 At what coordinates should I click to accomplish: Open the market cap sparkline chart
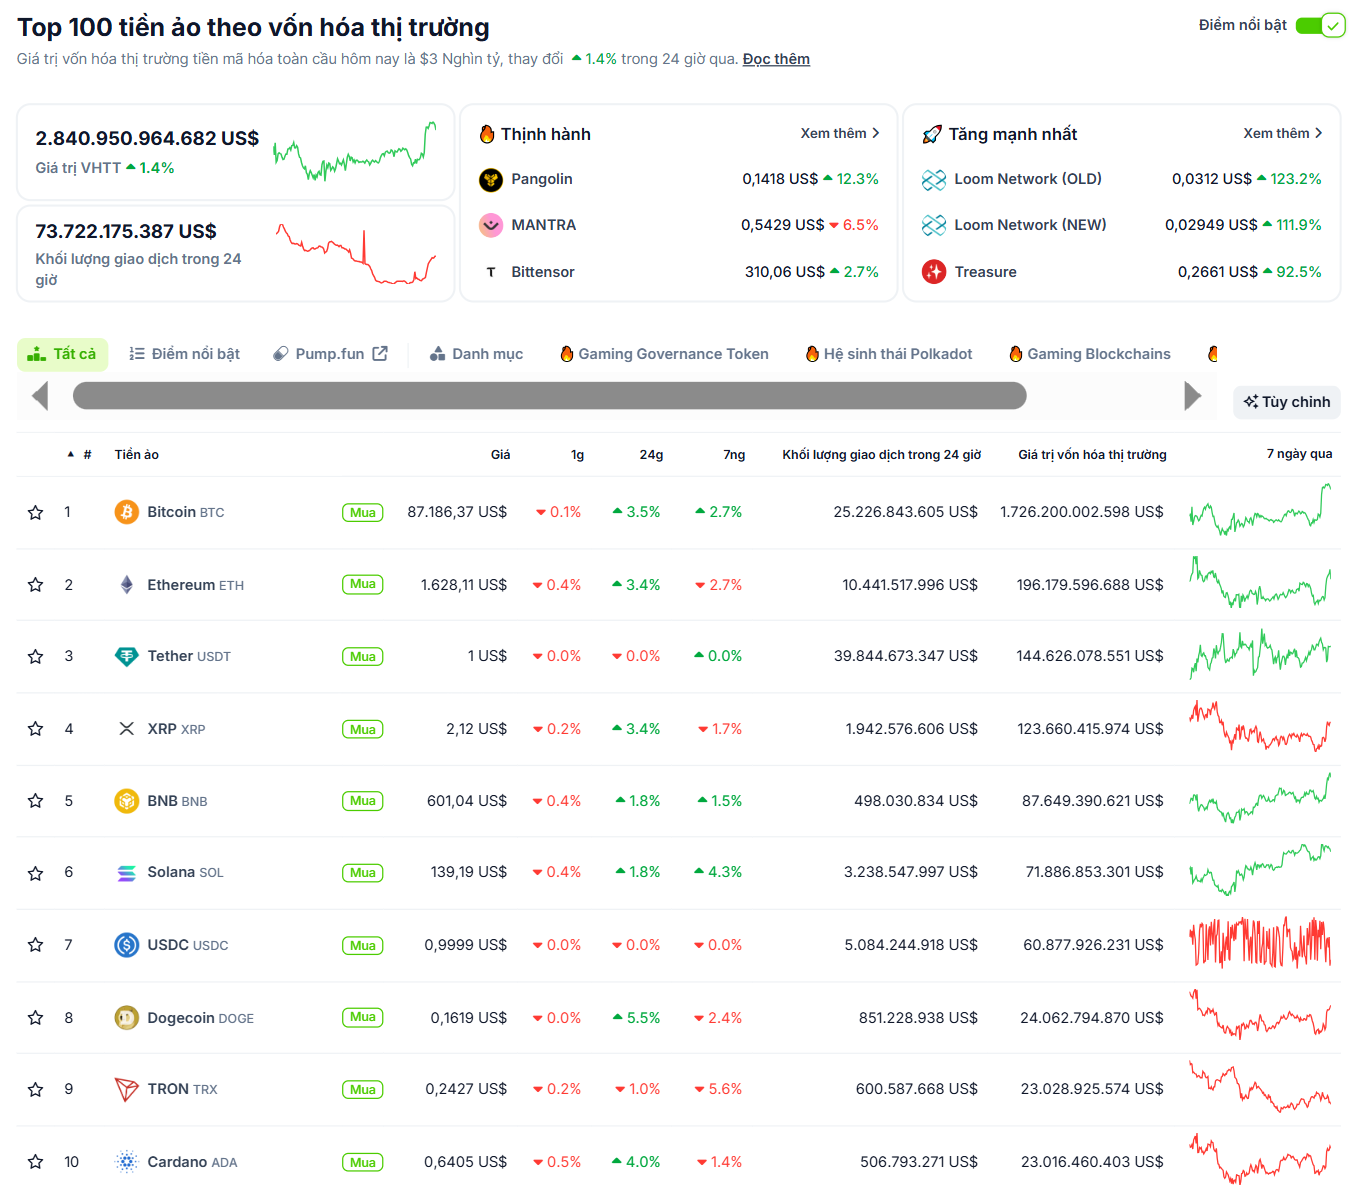click(355, 152)
